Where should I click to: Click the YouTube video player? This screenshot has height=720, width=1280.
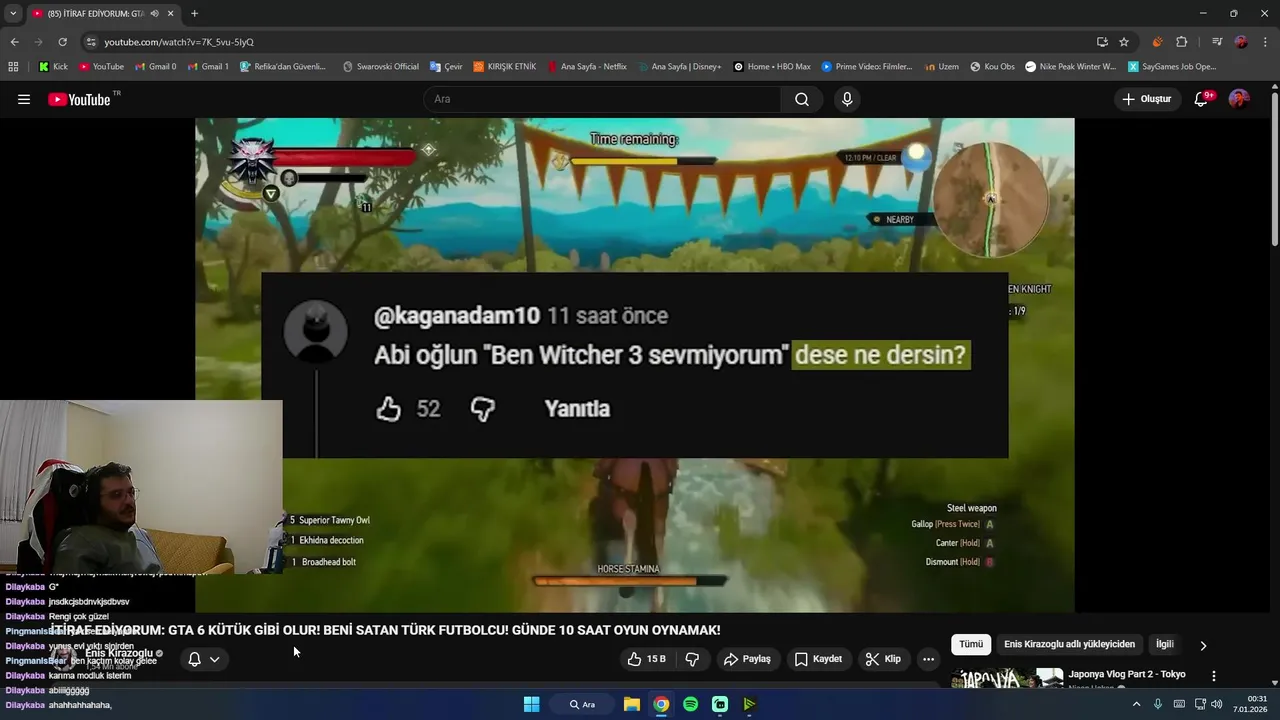[x=634, y=365]
